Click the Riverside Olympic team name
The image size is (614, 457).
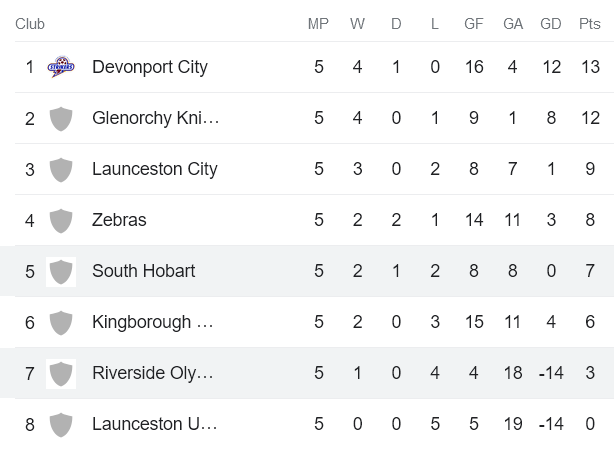tap(152, 373)
